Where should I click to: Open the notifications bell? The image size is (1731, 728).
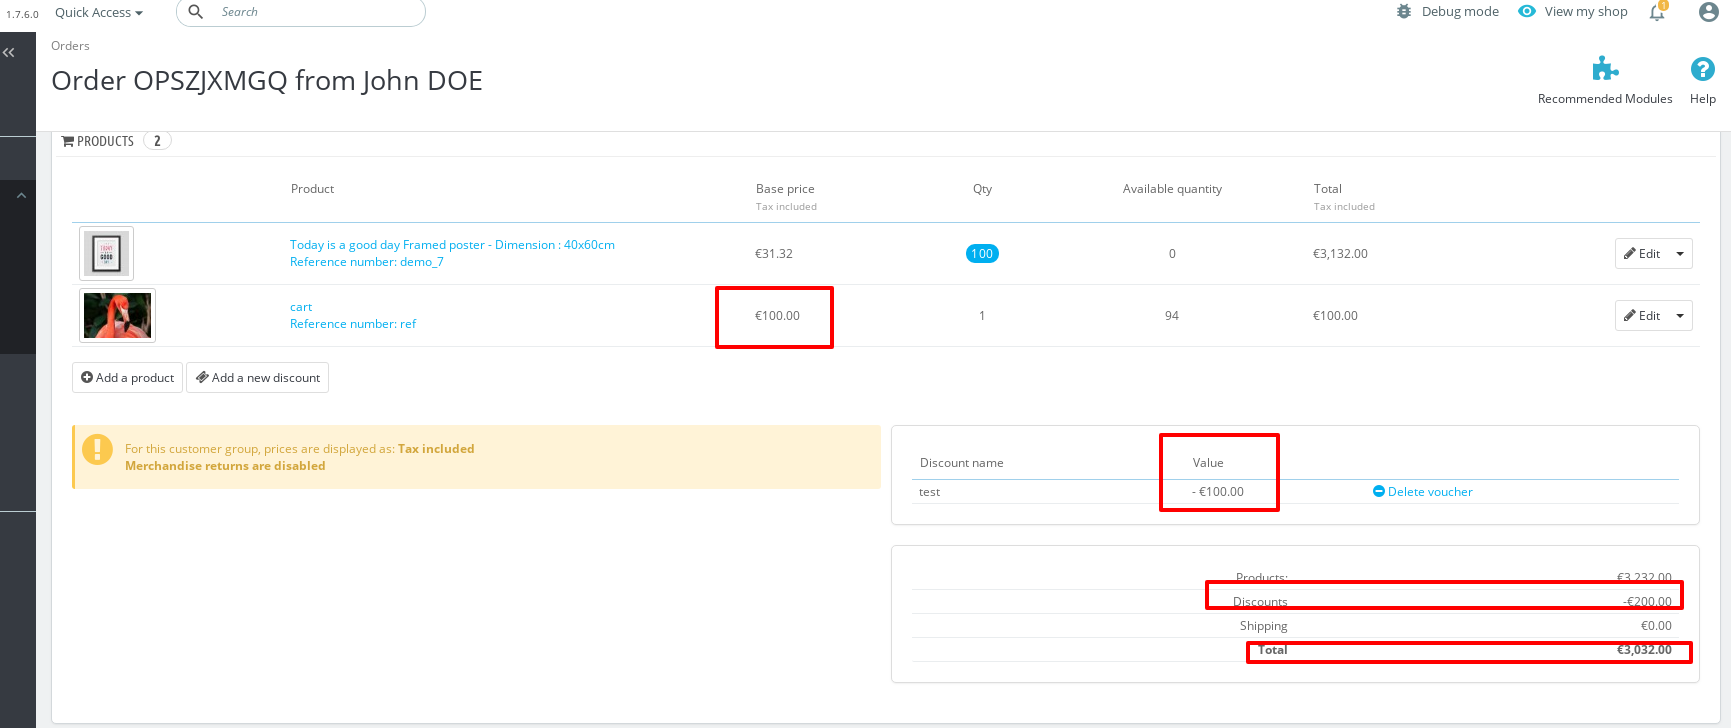coord(1657,12)
